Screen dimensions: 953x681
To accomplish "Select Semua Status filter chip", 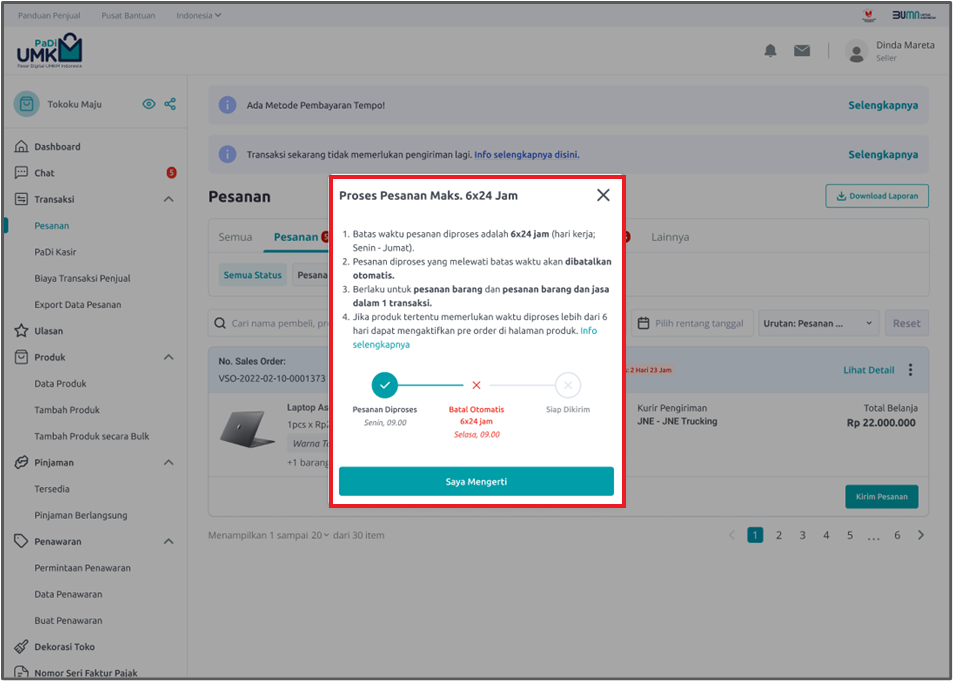I will [252, 275].
